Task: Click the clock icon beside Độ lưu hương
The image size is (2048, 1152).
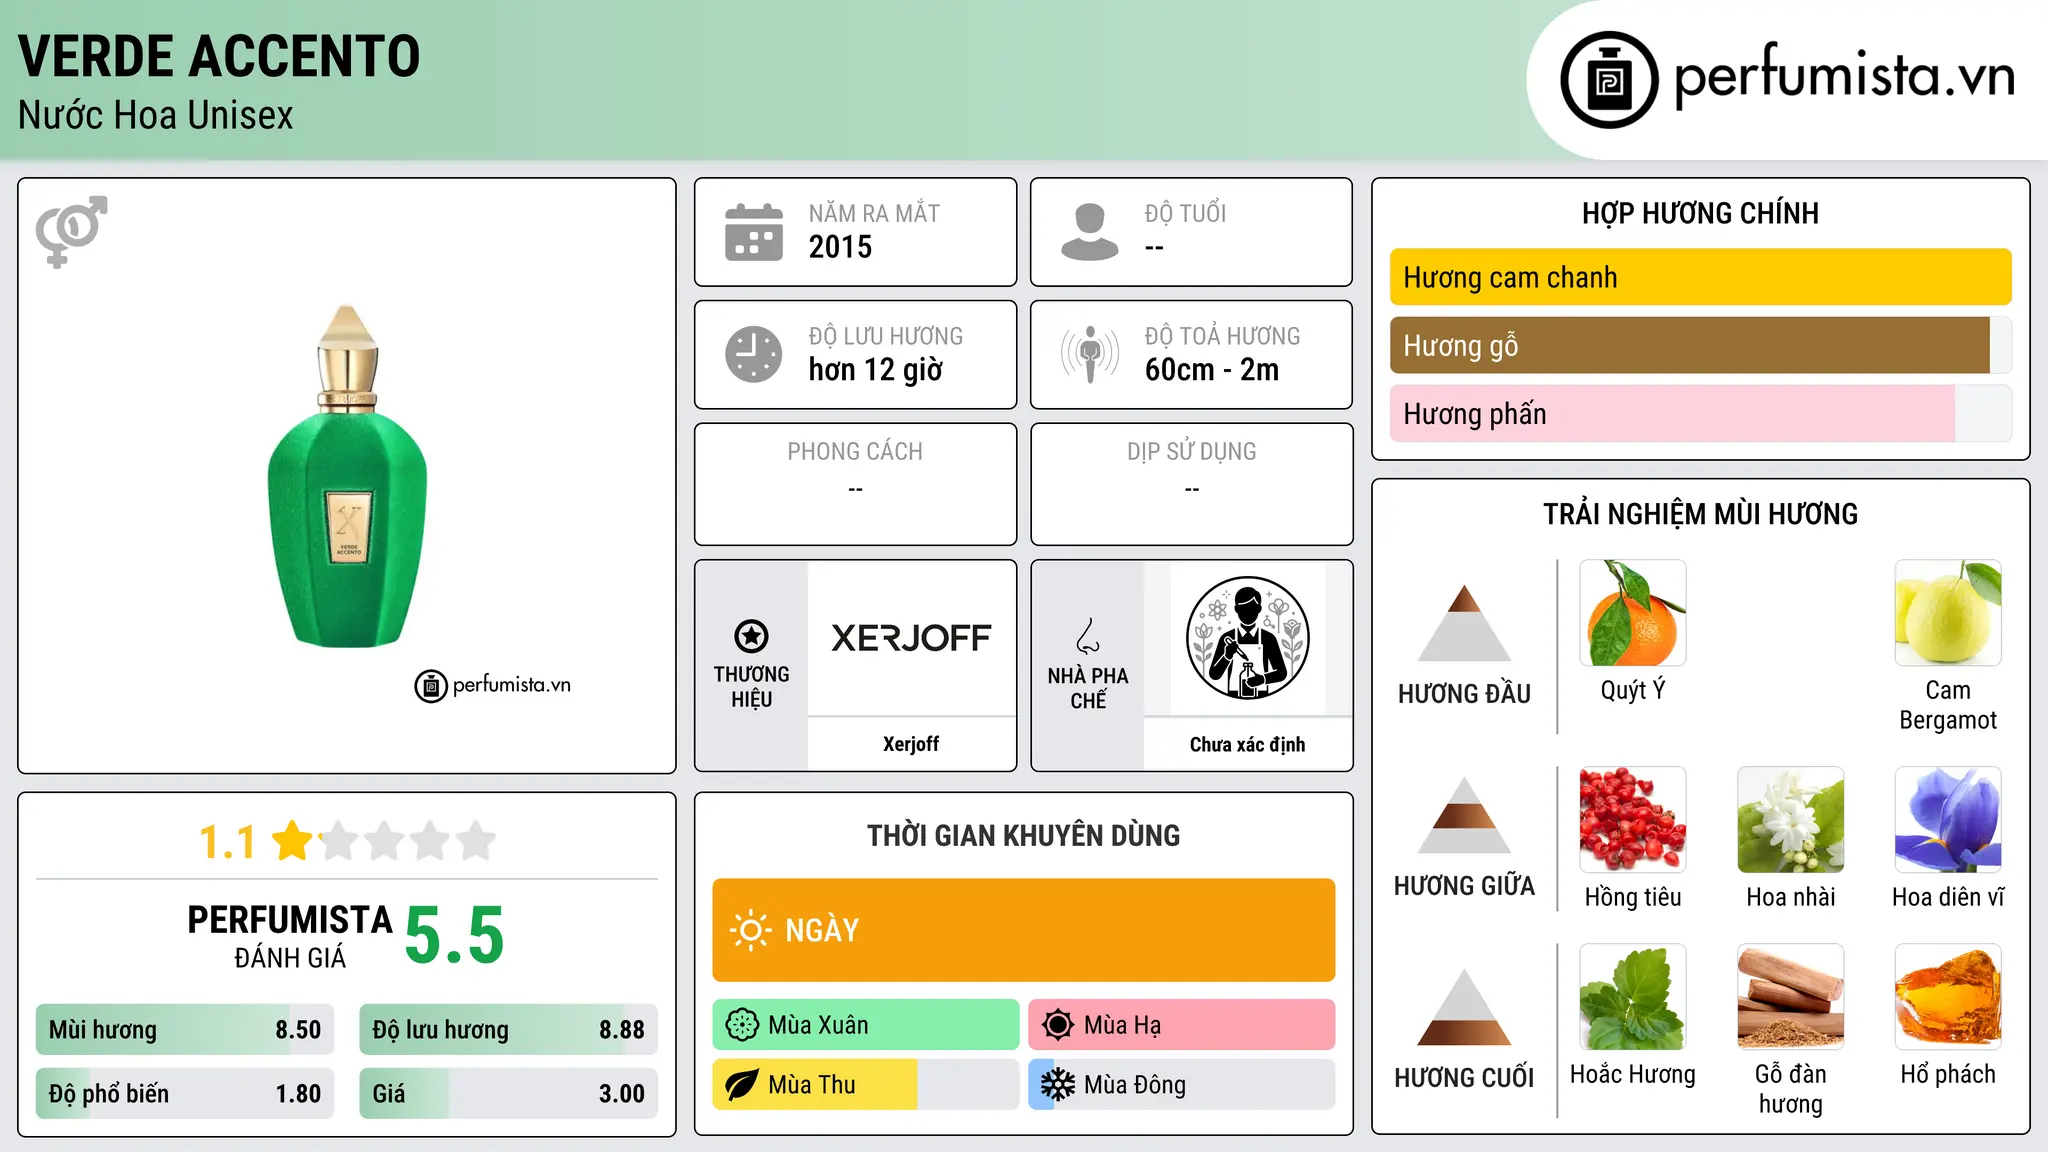Action: [754, 354]
